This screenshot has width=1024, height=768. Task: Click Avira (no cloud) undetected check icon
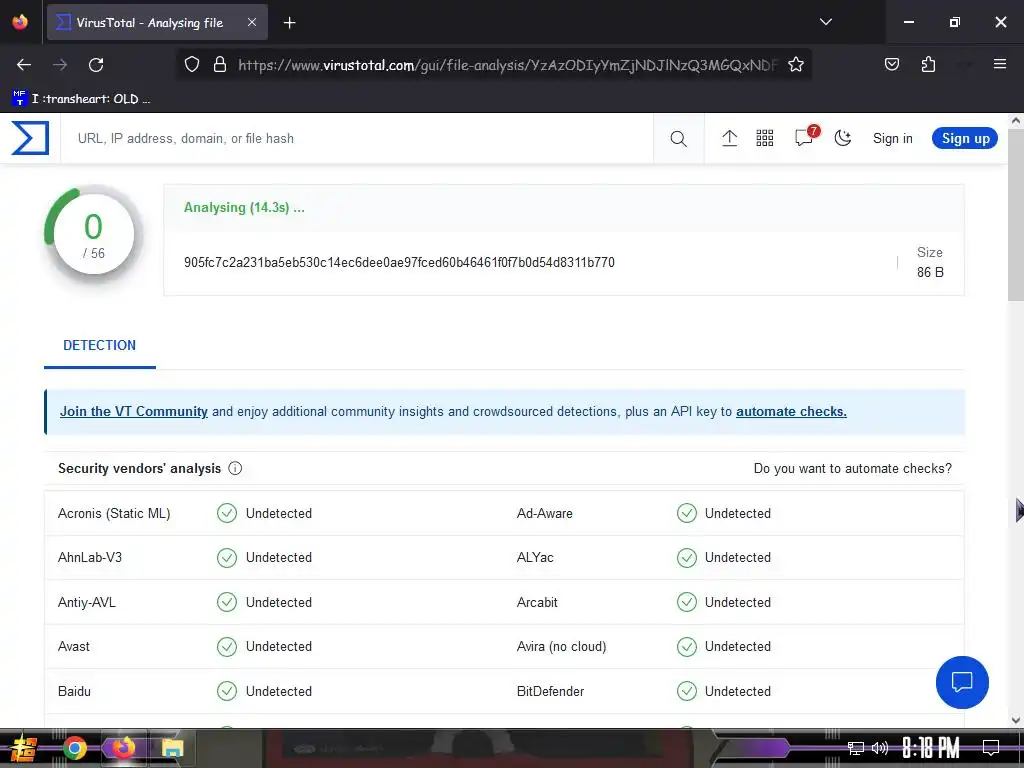686,647
